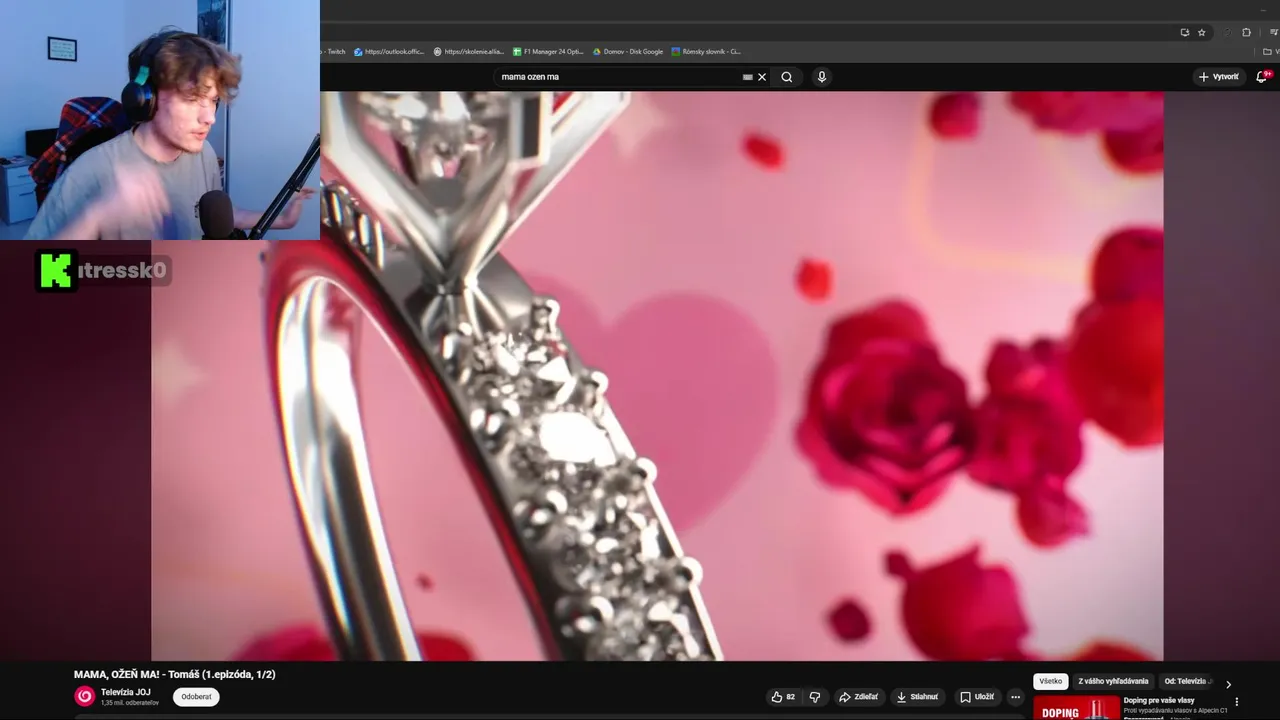Open 'Doping pre vaše vlasy' ad title
Screen dimensions: 1280x720
1159,700
